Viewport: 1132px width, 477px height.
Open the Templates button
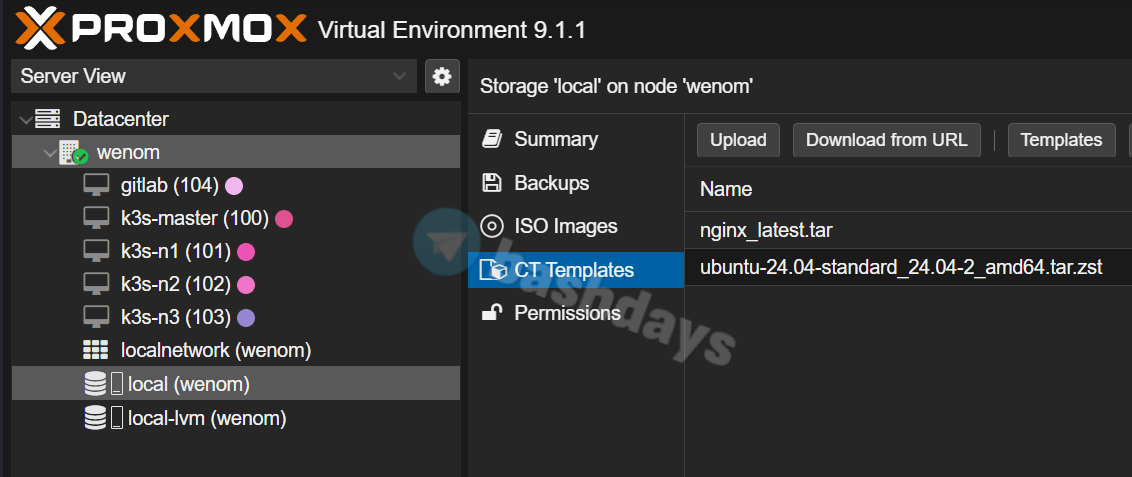pyautogui.click(x=1061, y=140)
